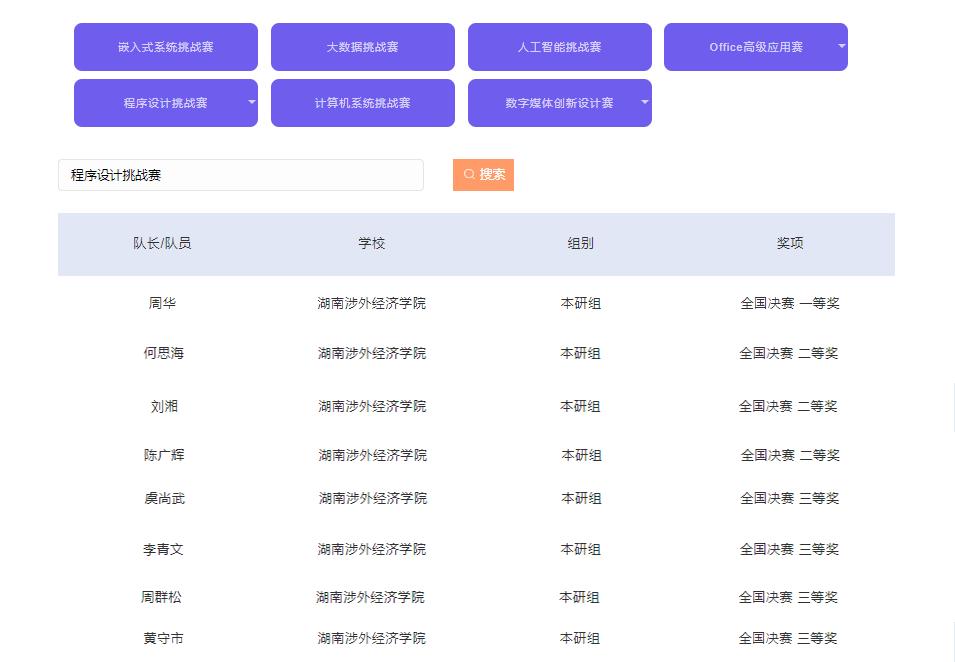Select the 数字媒体创新设计赛 button
Image resolution: width=955 pixels, height=662 pixels.
click(x=560, y=103)
